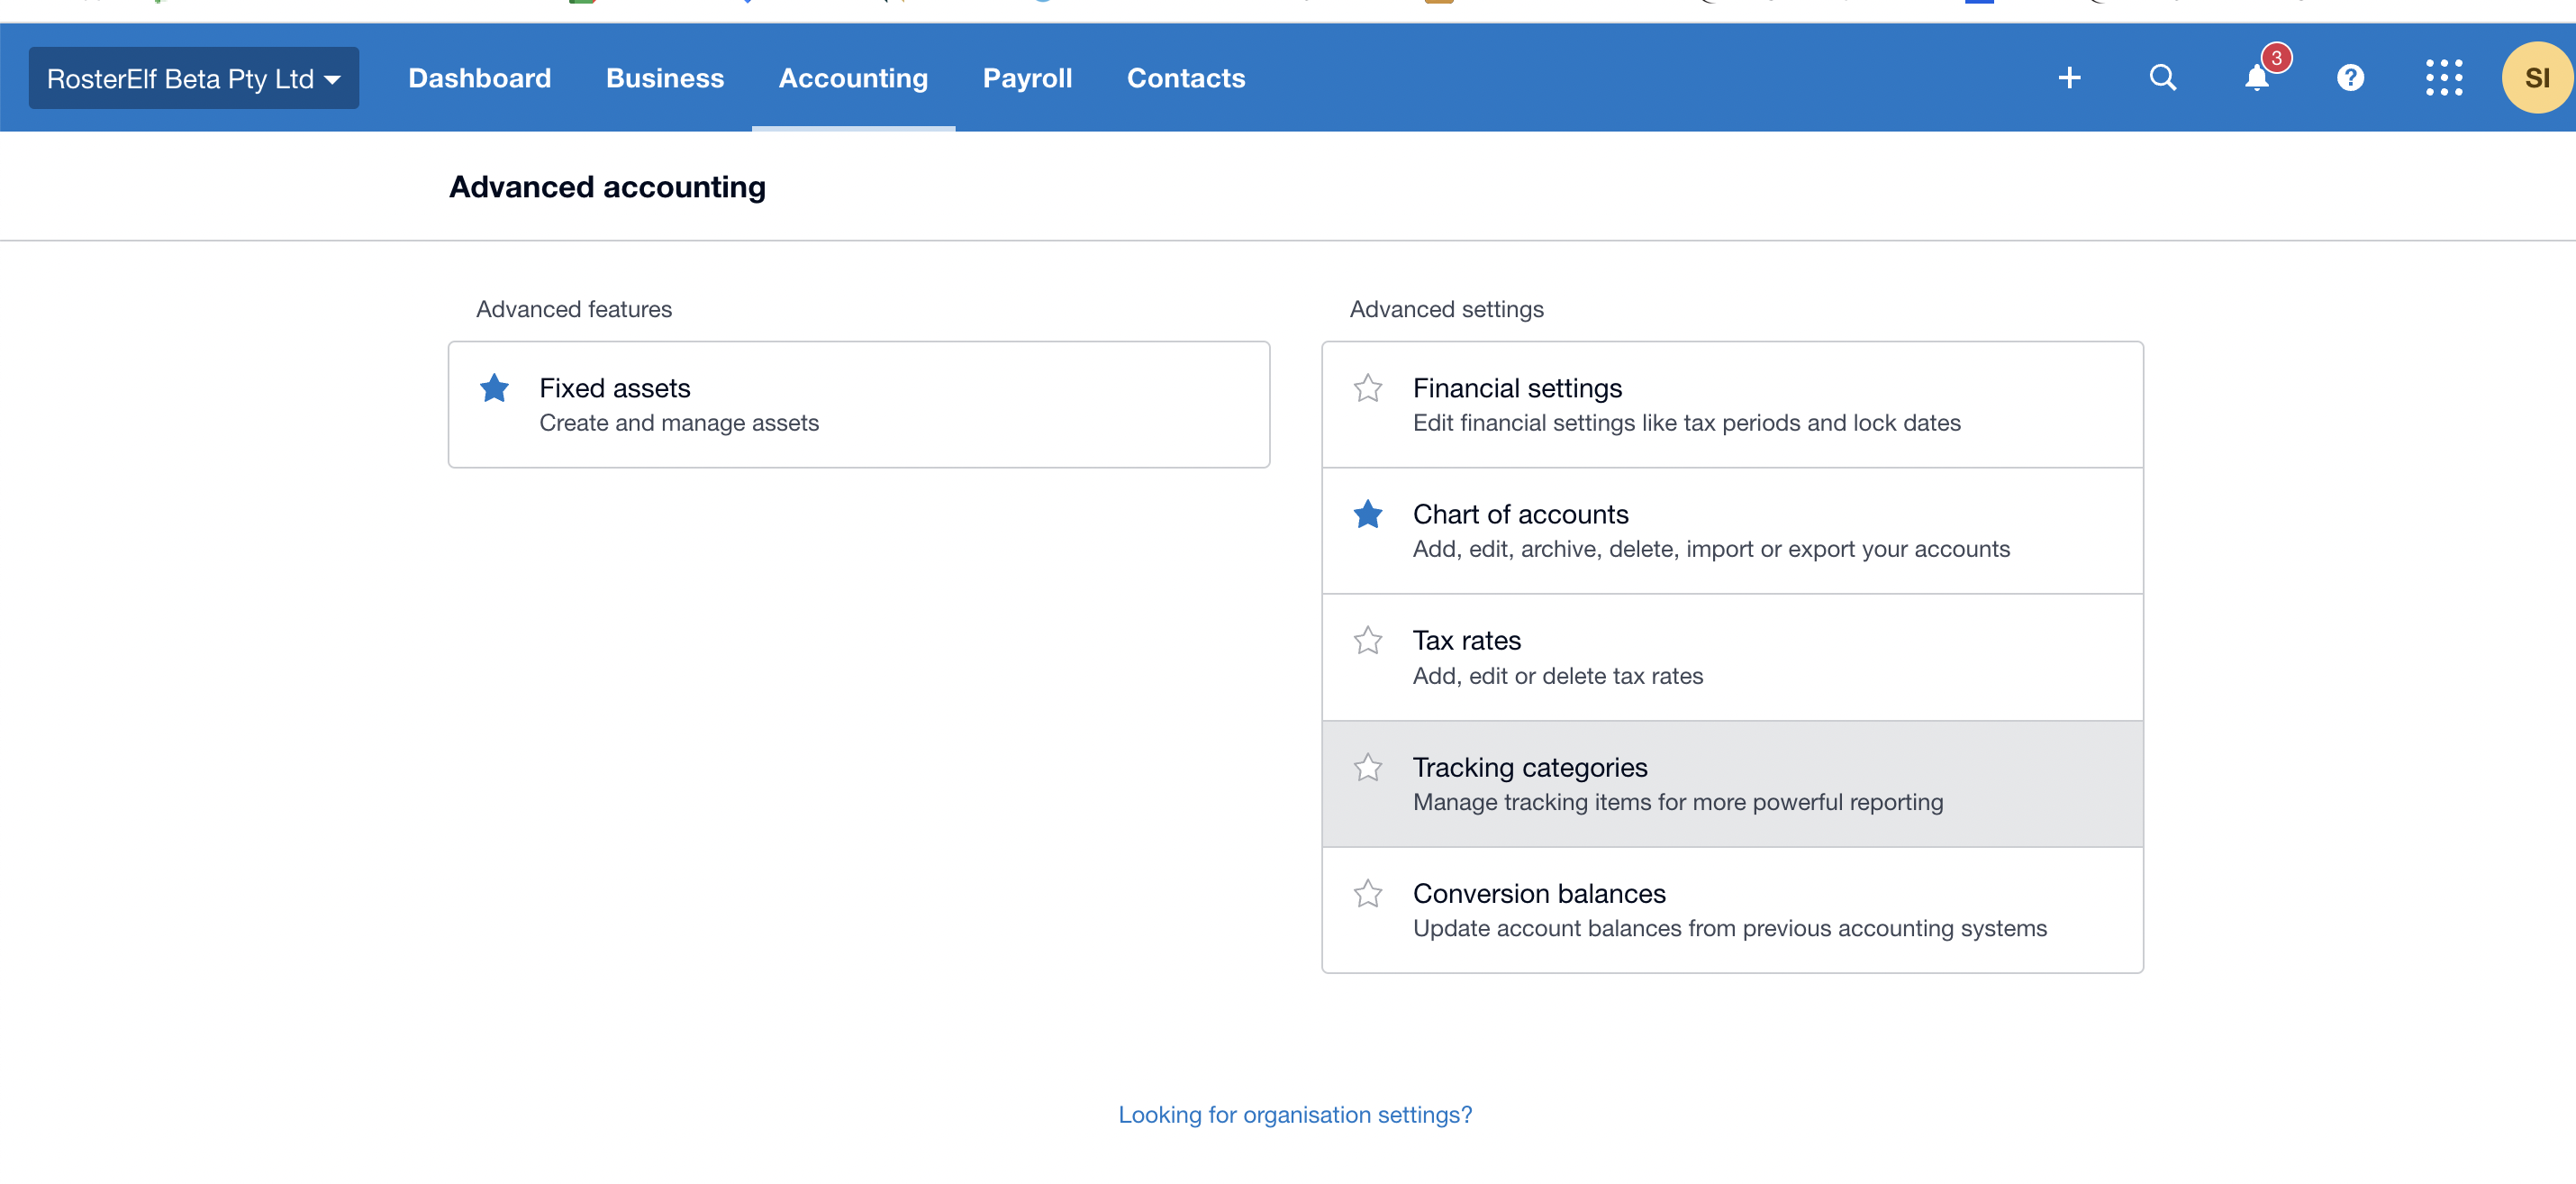The image size is (2576, 1184).
Task: Favourite the Tracking categories star
Action: point(1367,767)
